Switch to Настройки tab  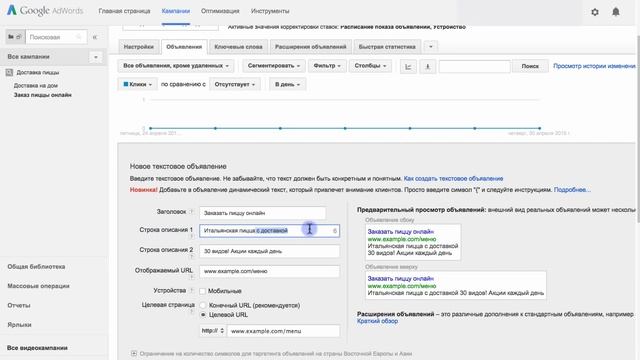139,47
